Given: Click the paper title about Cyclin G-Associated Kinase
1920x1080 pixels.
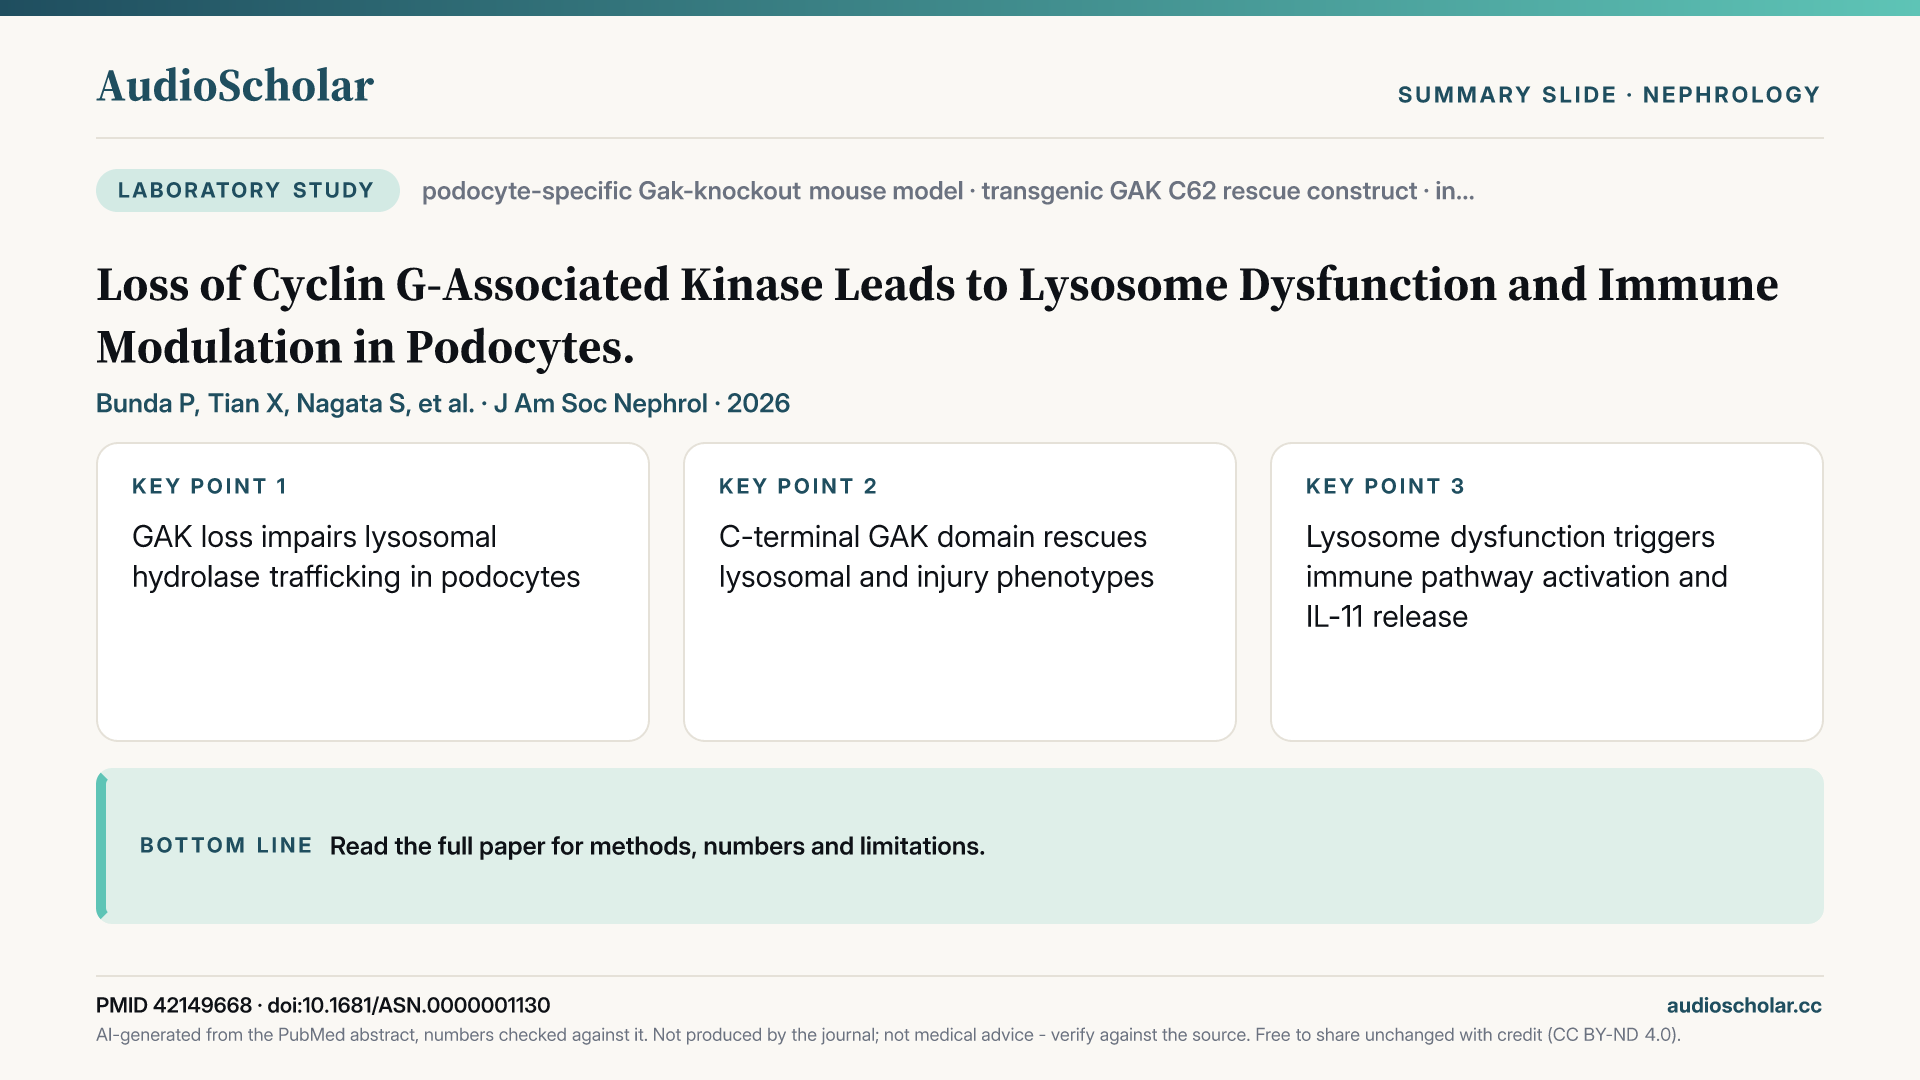Looking at the screenshot, I should click(x=937, y=316).
